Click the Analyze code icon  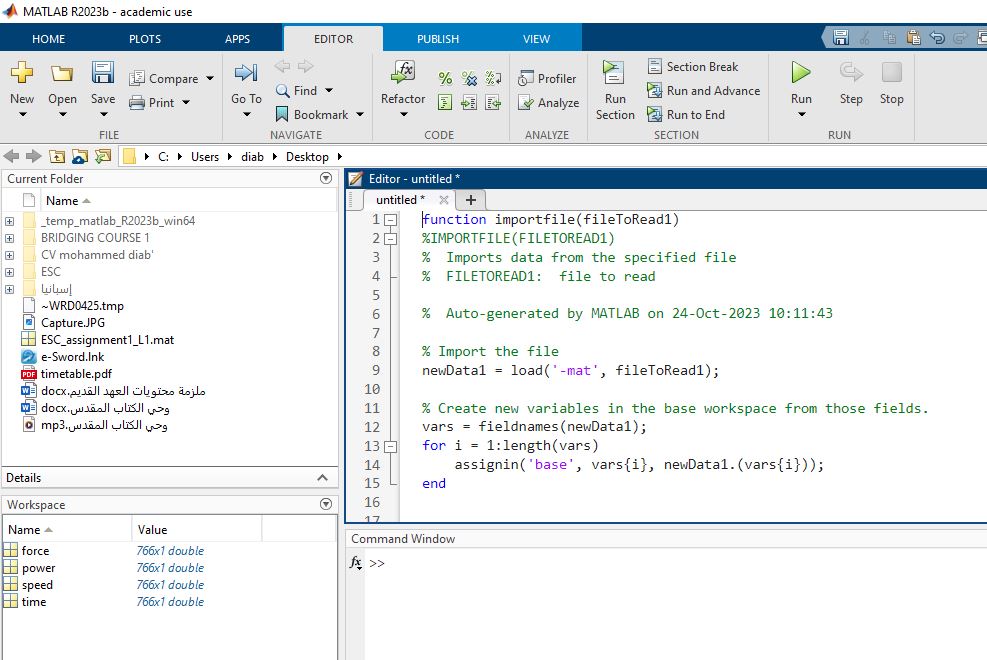[x=548, y=103]
